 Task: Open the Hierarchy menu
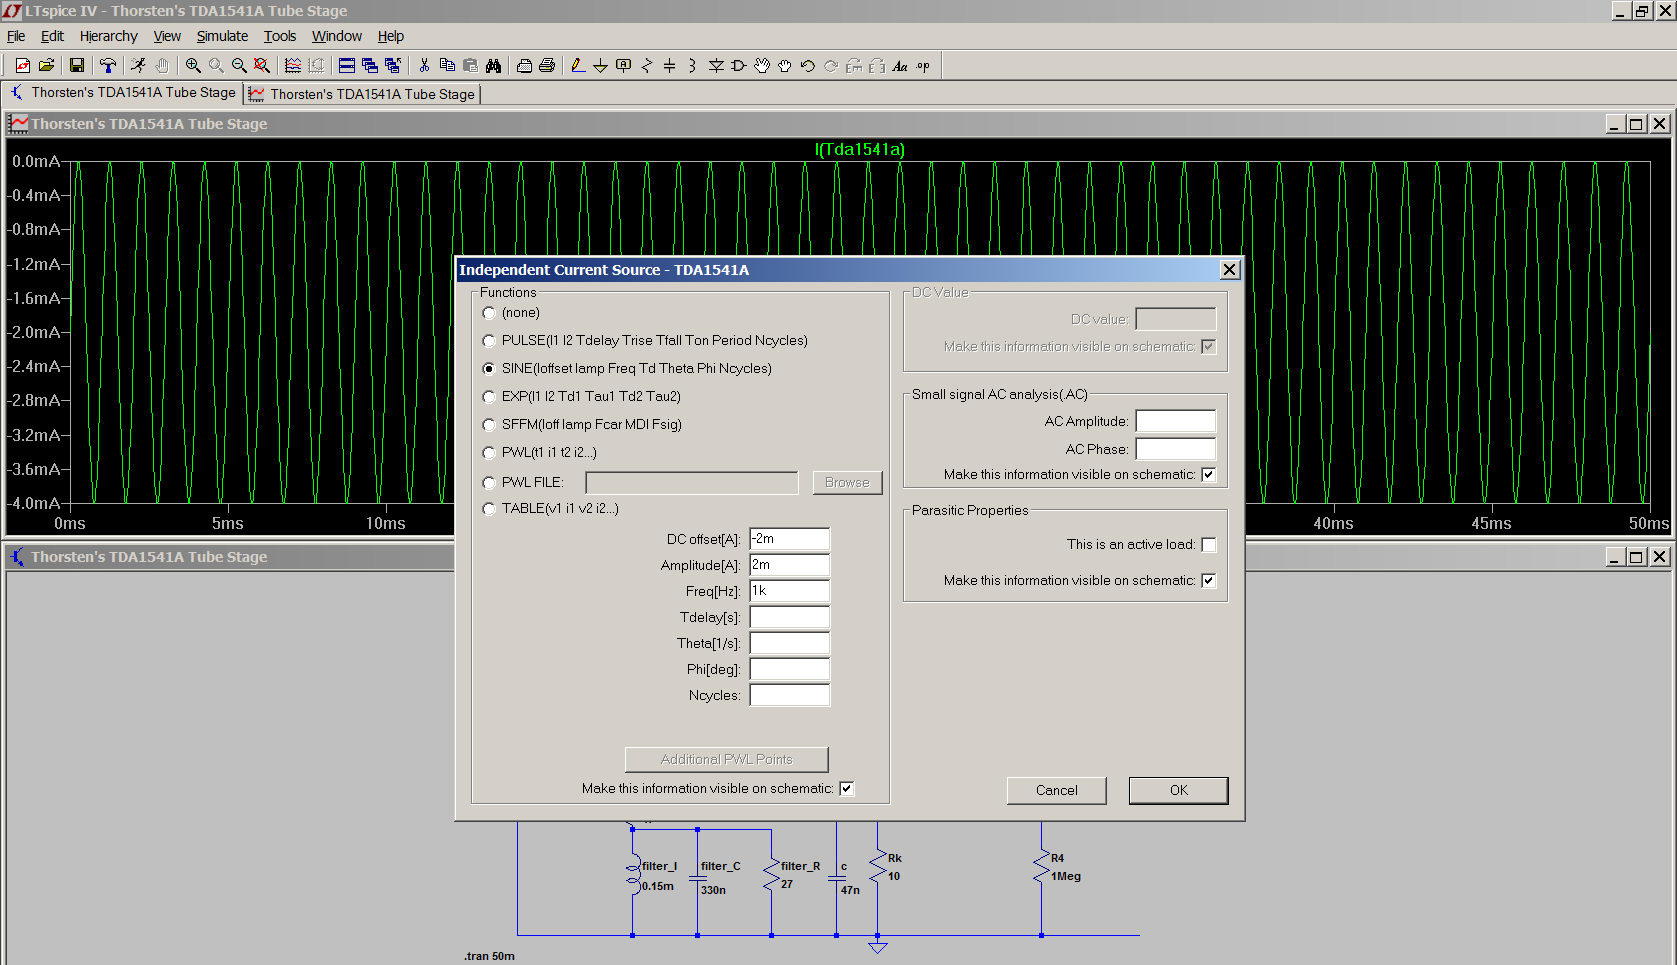tap(109, 36)
